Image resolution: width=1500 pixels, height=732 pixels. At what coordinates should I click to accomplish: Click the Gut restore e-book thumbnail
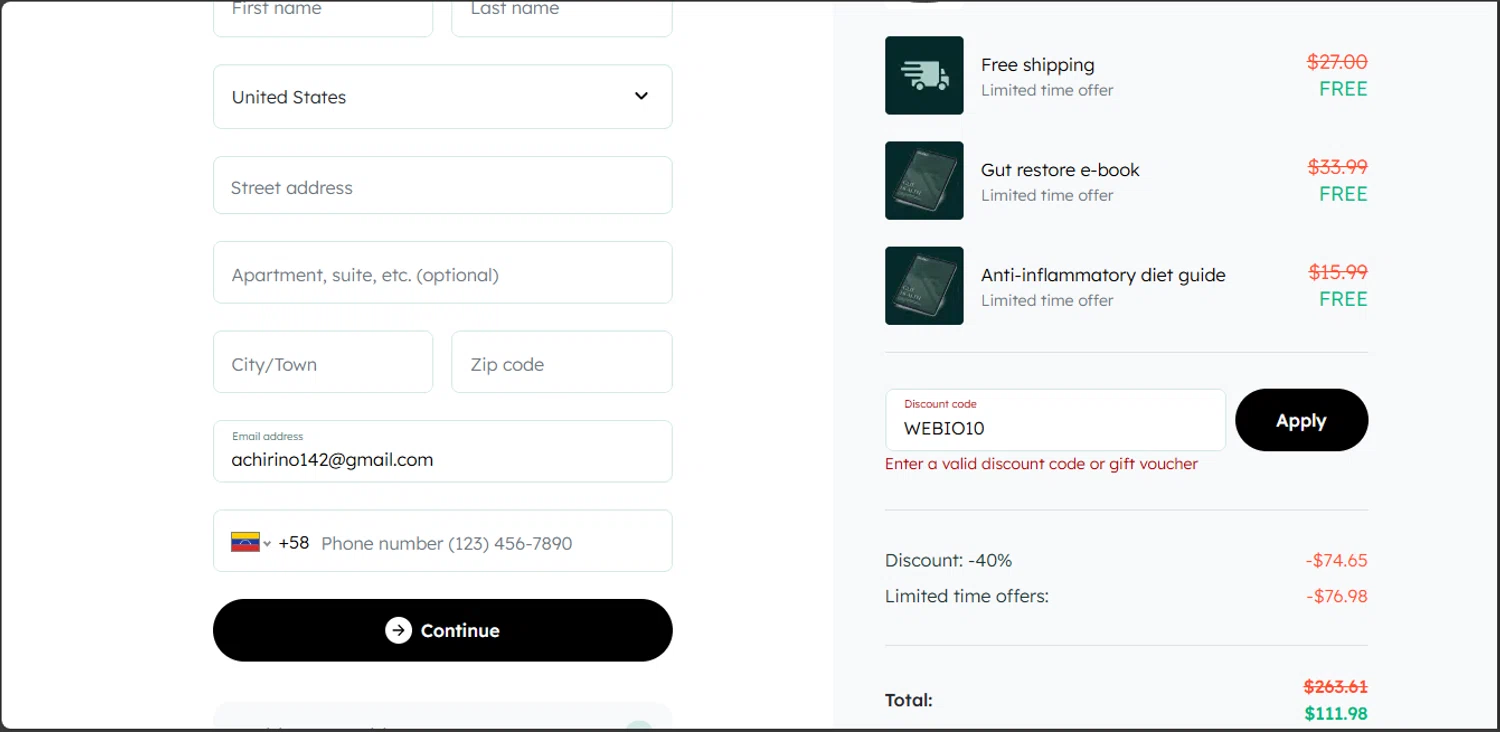[924, 180]
